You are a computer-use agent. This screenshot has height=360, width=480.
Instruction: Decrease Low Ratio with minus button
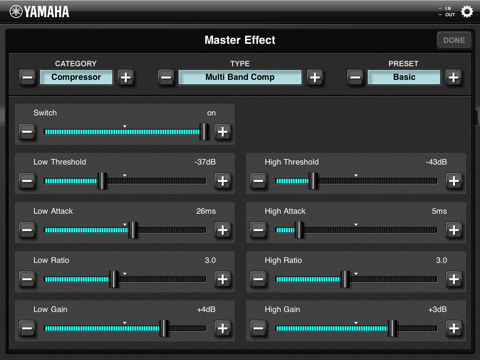(27, 279)
